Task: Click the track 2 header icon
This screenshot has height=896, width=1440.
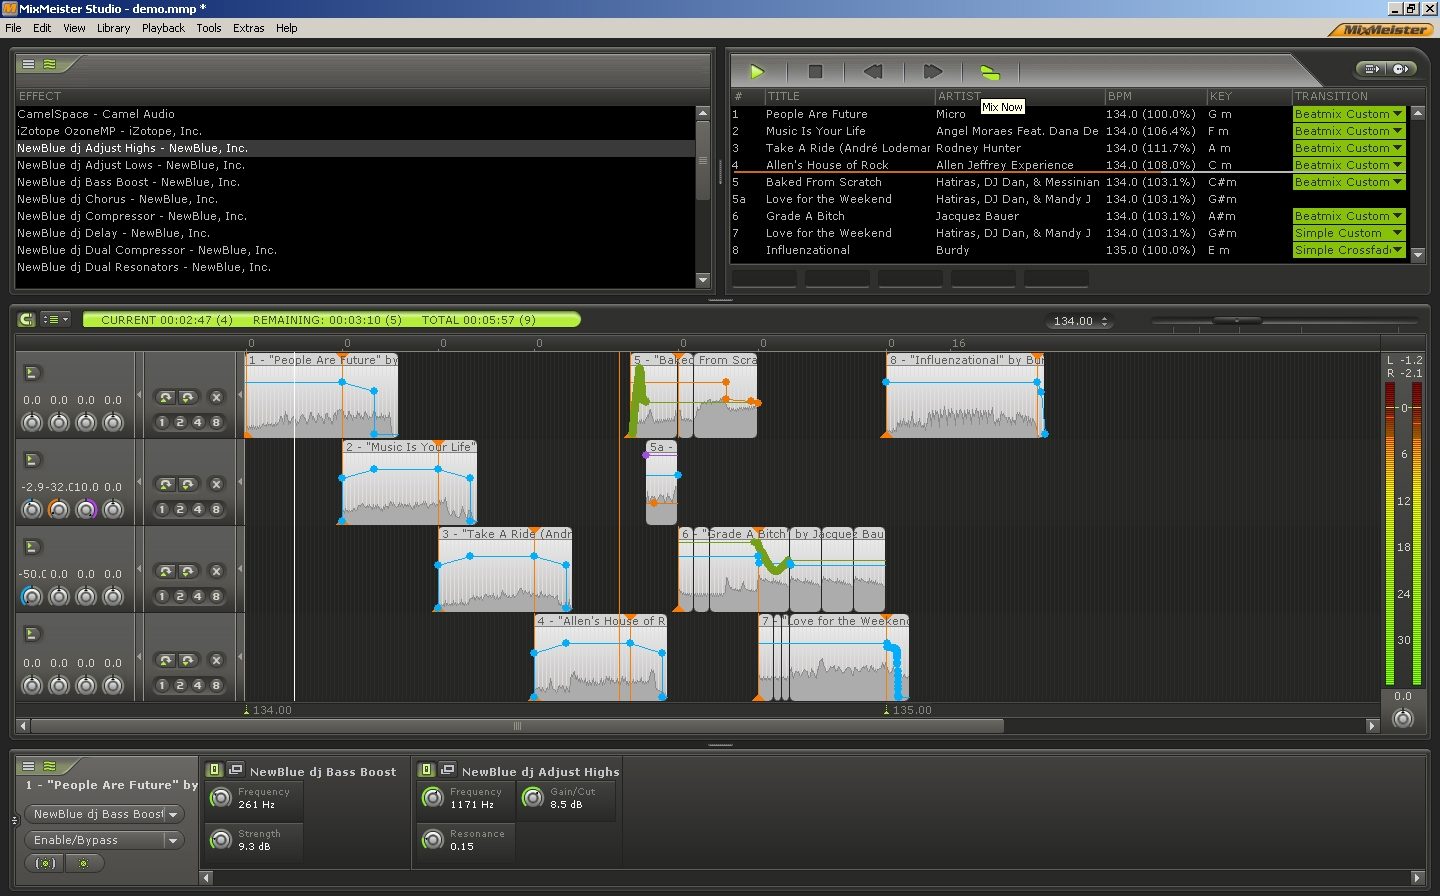Action: coord(32,460)
